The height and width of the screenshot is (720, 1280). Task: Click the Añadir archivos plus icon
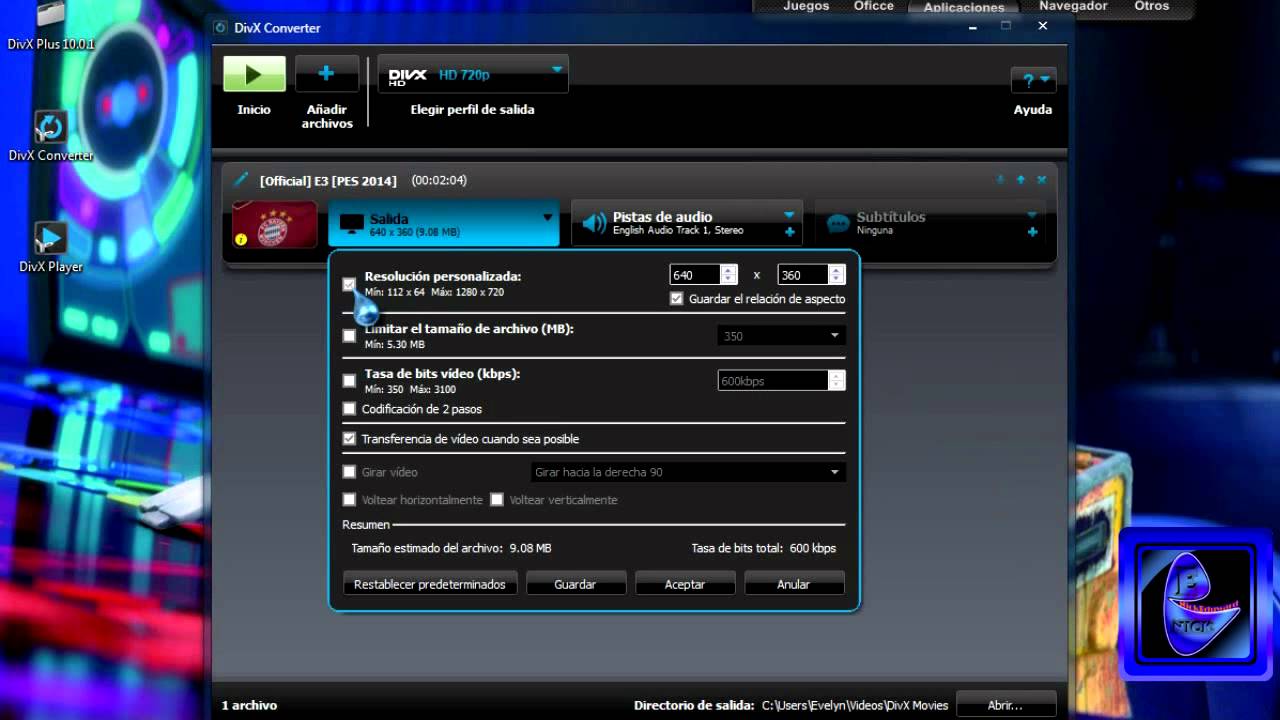(x=326, y=74)
